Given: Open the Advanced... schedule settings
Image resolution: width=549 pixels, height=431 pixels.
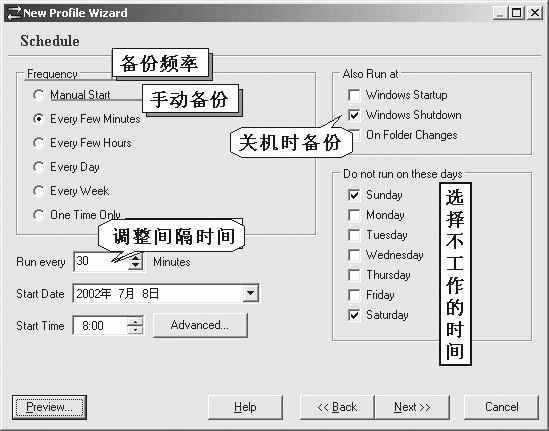Looking at the screenshot, I should pyautogui.click(x=200, y=325).
